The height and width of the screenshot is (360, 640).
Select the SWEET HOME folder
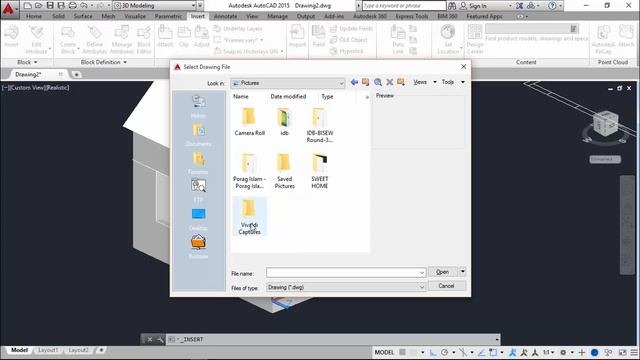point(320,171)
